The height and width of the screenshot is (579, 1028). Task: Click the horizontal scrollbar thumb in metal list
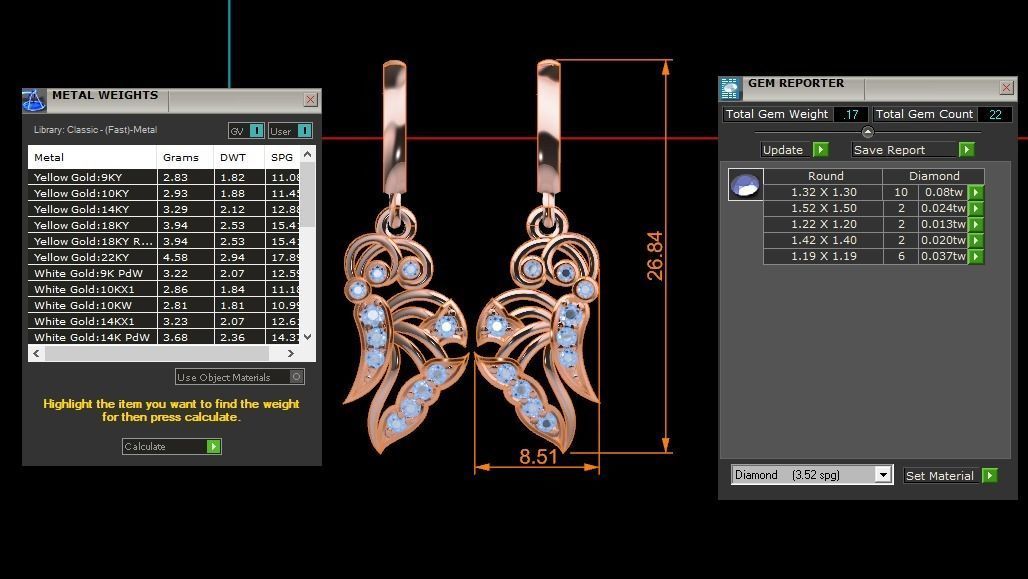point(157,353)
